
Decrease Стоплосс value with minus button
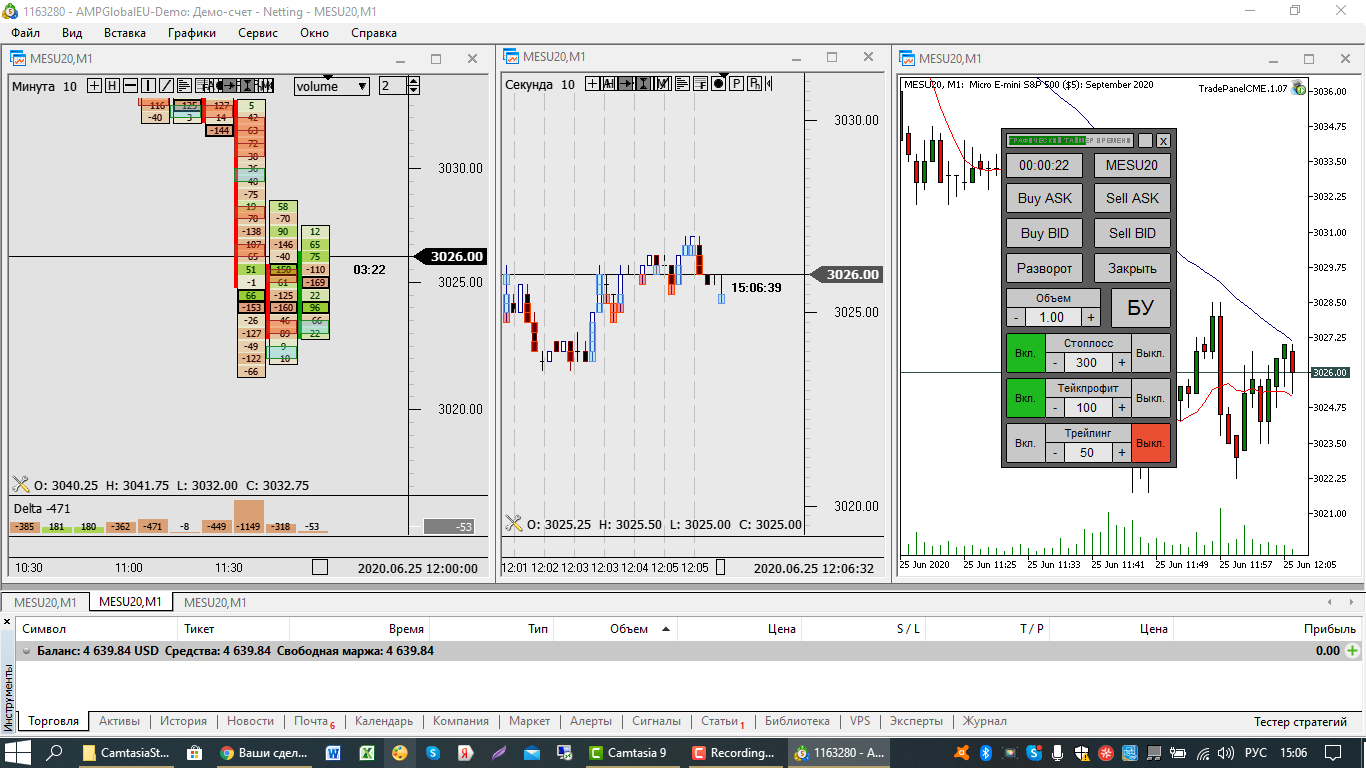tap(1054, 362)
